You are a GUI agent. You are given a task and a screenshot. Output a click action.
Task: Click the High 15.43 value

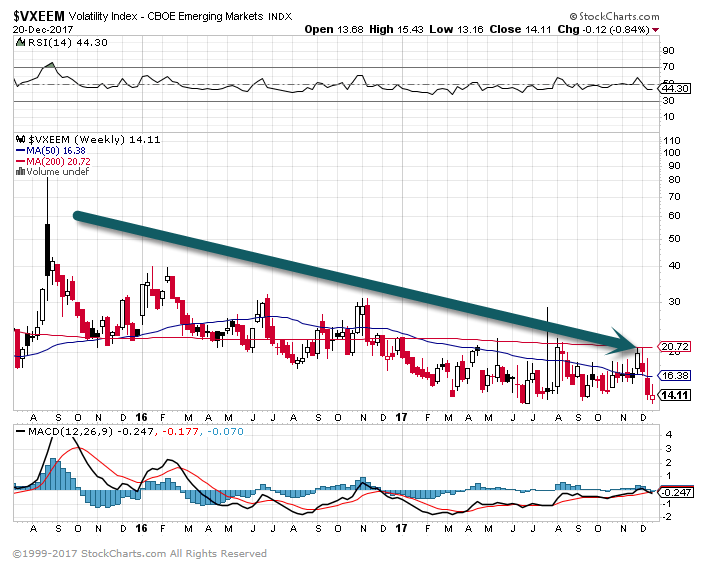pyautogui.click(x=396, y=29)
